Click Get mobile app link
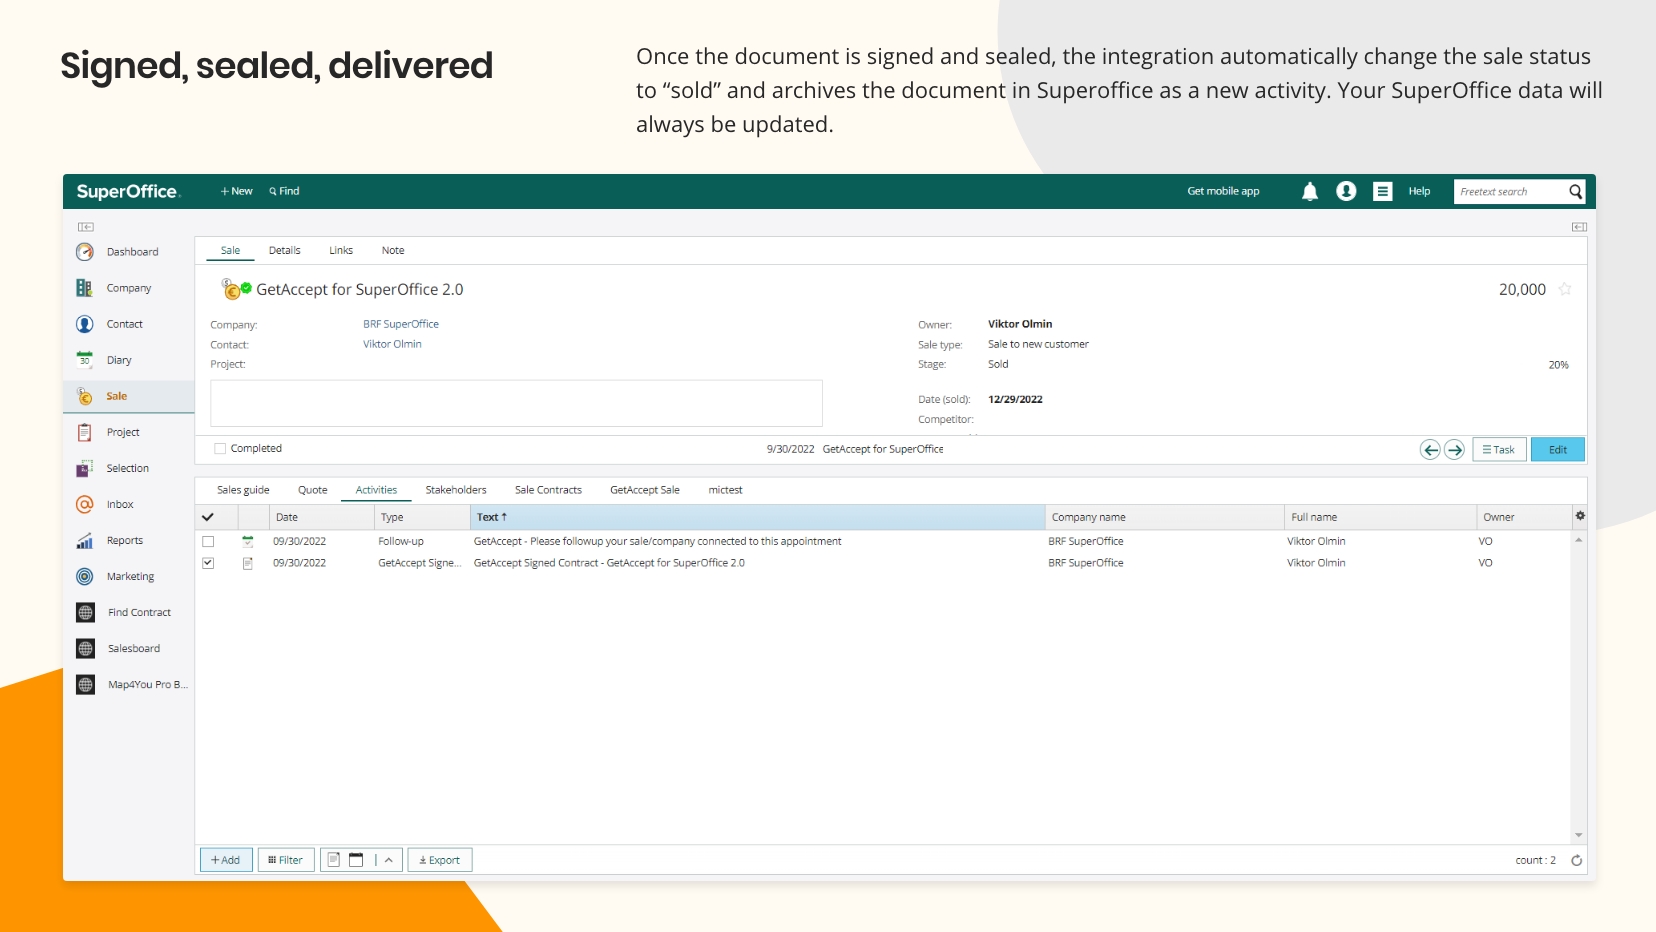Viewport: 1656px width, 932px height. click(x=1223, y=191)
